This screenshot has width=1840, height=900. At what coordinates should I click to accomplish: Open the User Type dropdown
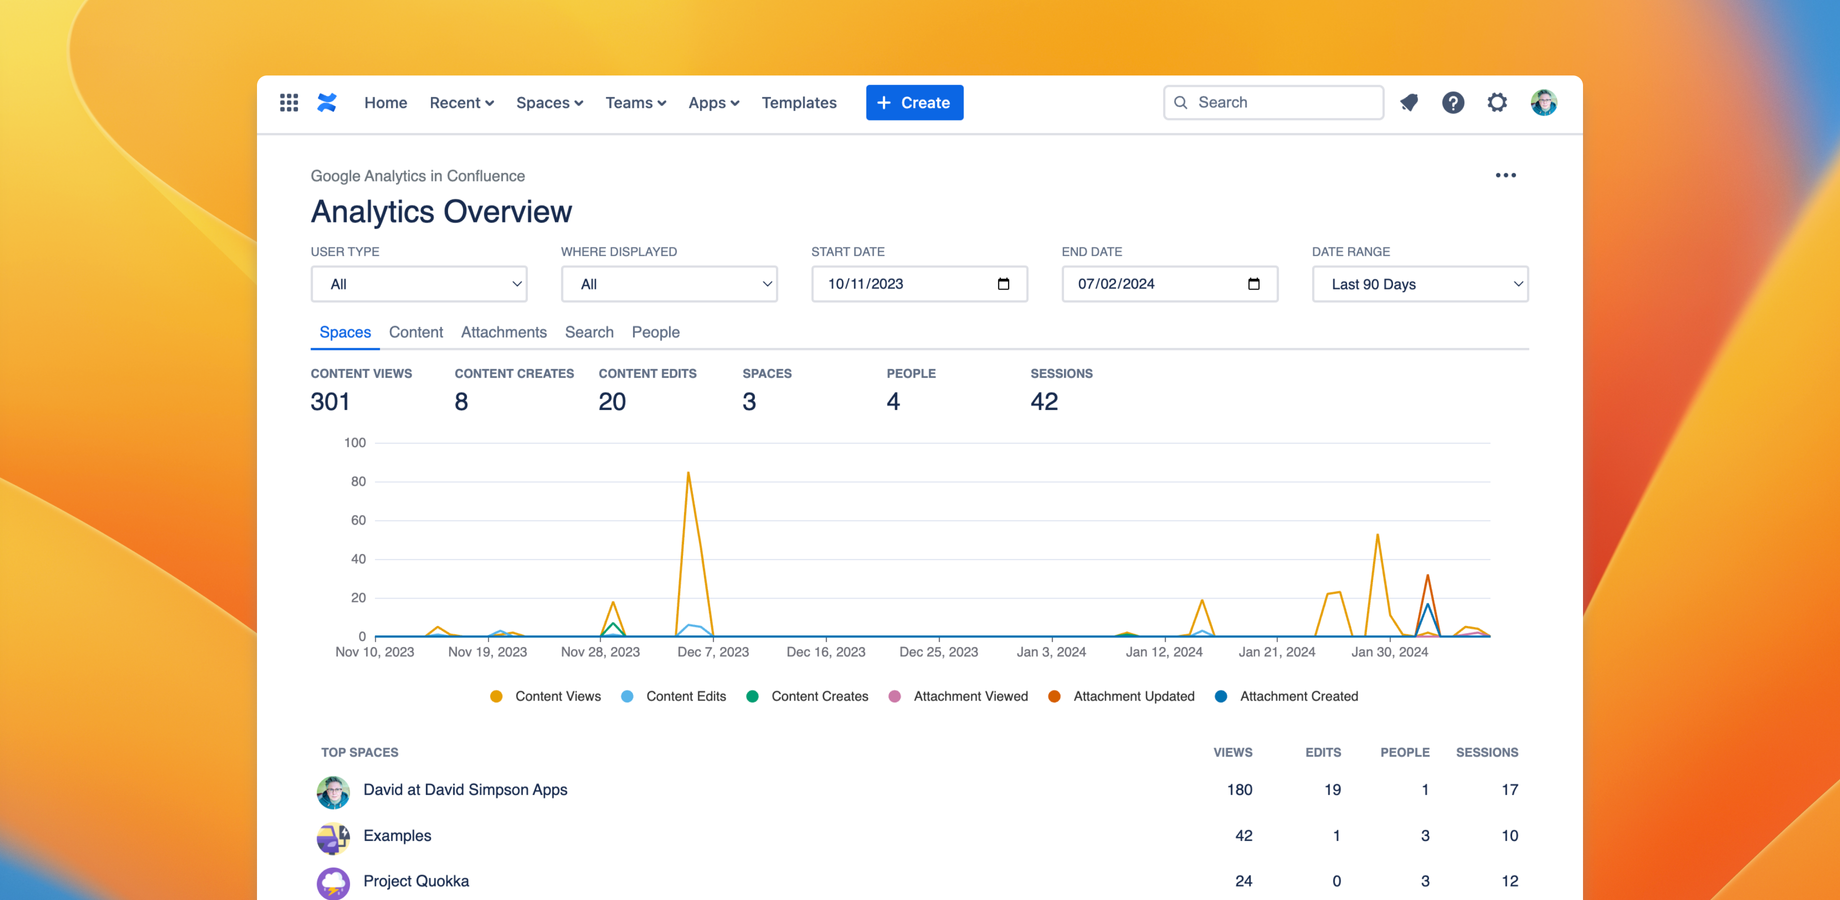(x=419, y=284)
